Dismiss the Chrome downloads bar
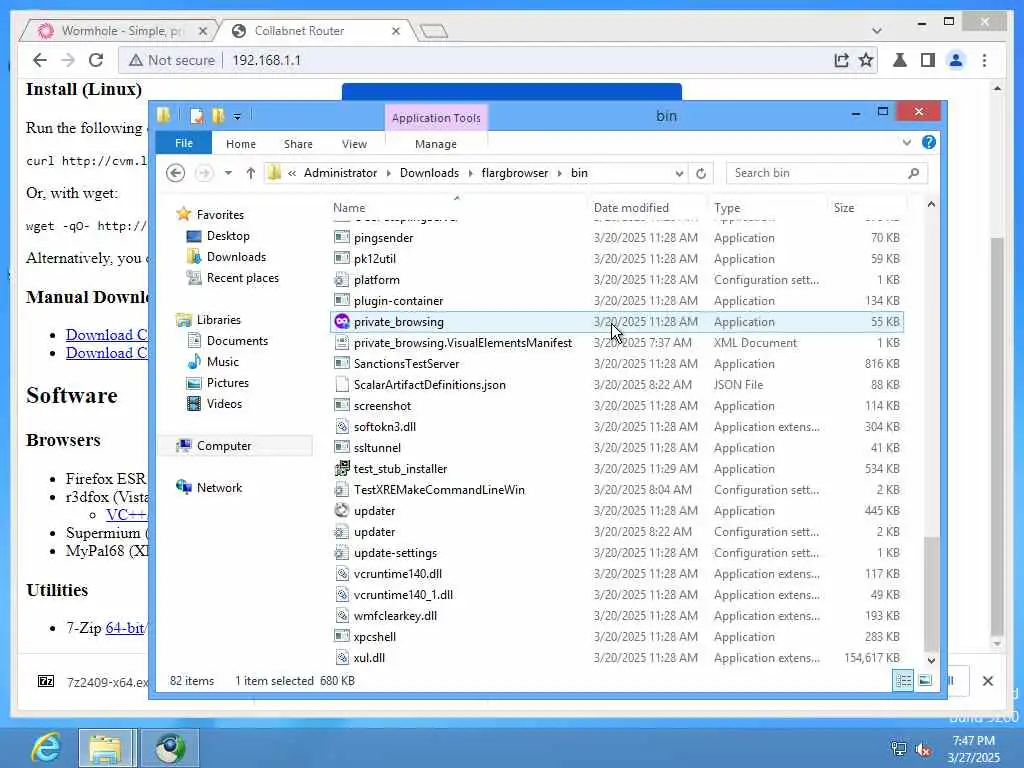 click(987, 681)
